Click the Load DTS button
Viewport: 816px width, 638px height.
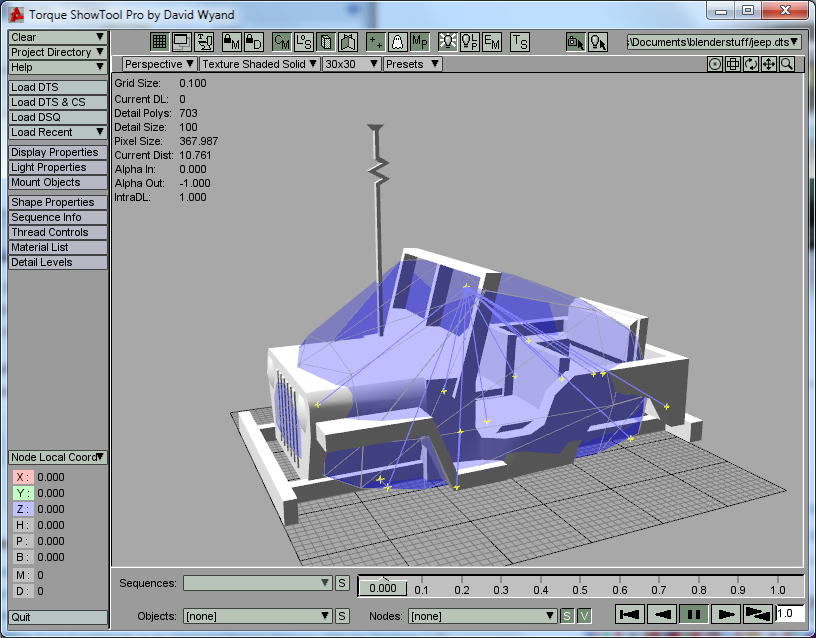coord(58,87)
